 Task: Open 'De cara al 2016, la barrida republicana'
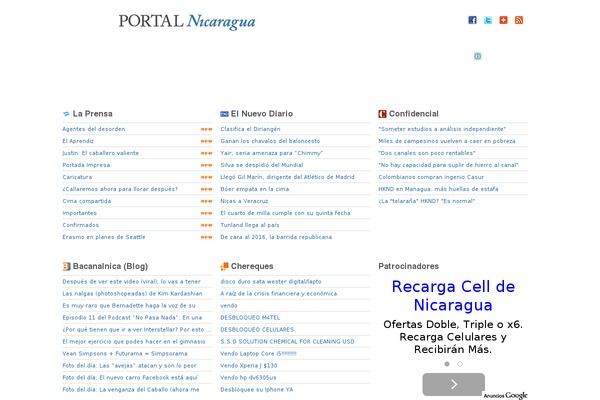pos(276,237)
